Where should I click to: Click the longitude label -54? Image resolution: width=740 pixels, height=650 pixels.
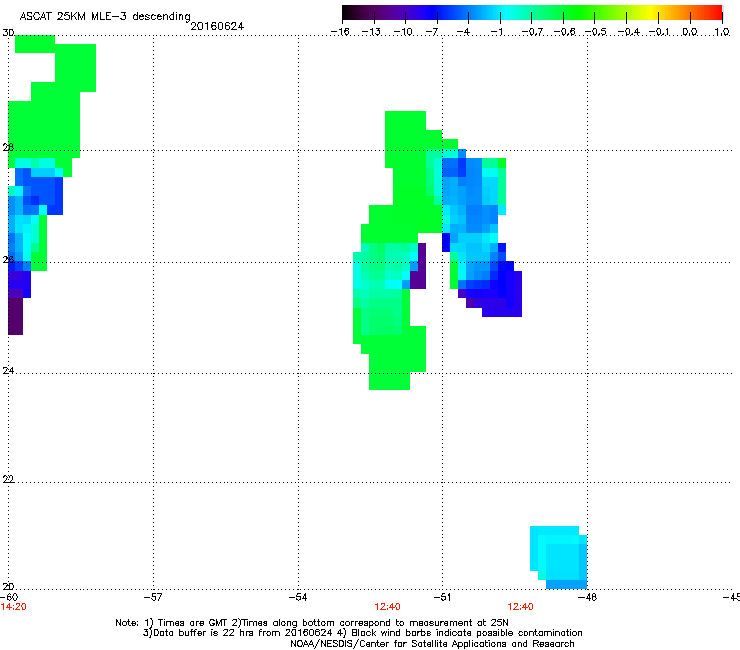[298, 597]
